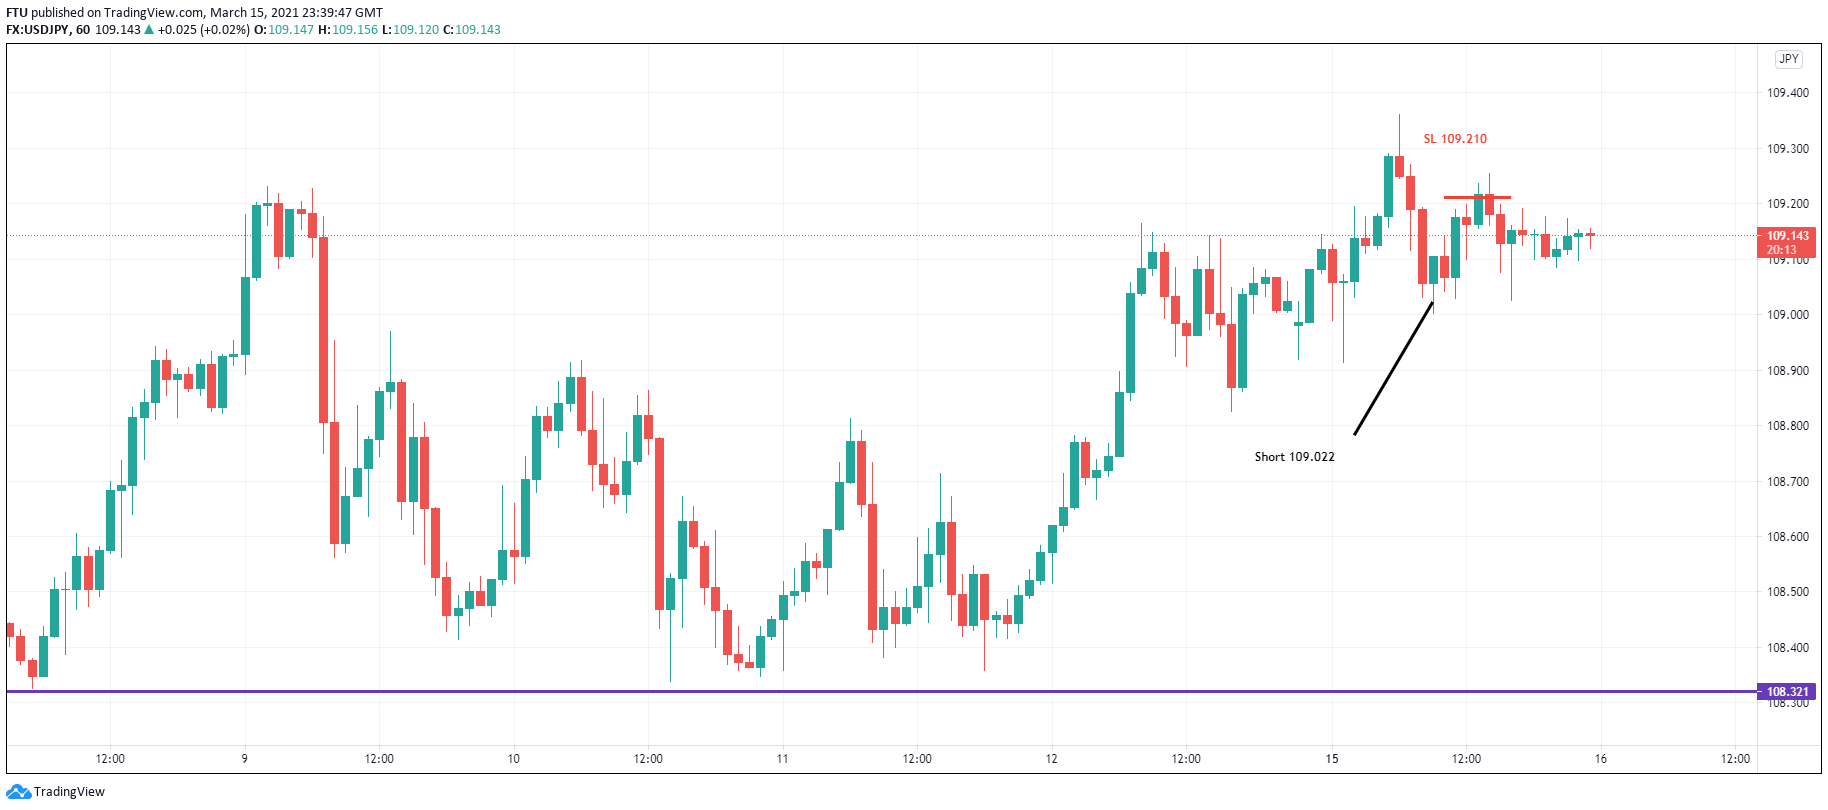Screen dimensions: 1828x810
Task: Select the short red stop-loss line segment
Action: pos(1476,197)
